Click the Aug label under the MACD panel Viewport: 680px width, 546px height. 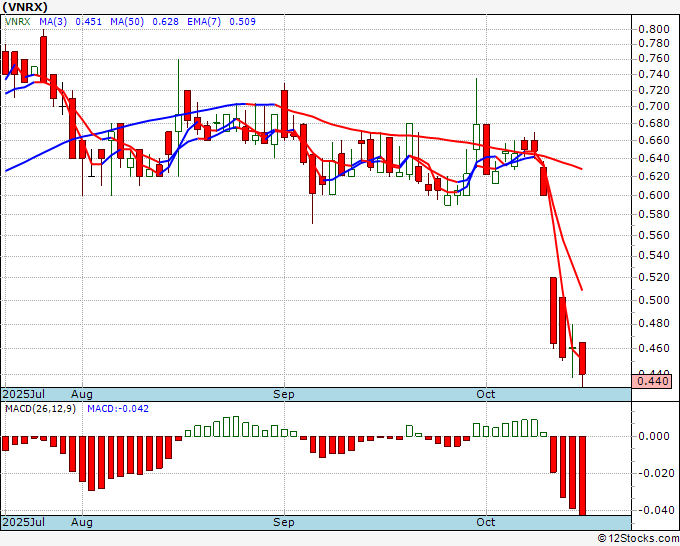click(82, 522)
